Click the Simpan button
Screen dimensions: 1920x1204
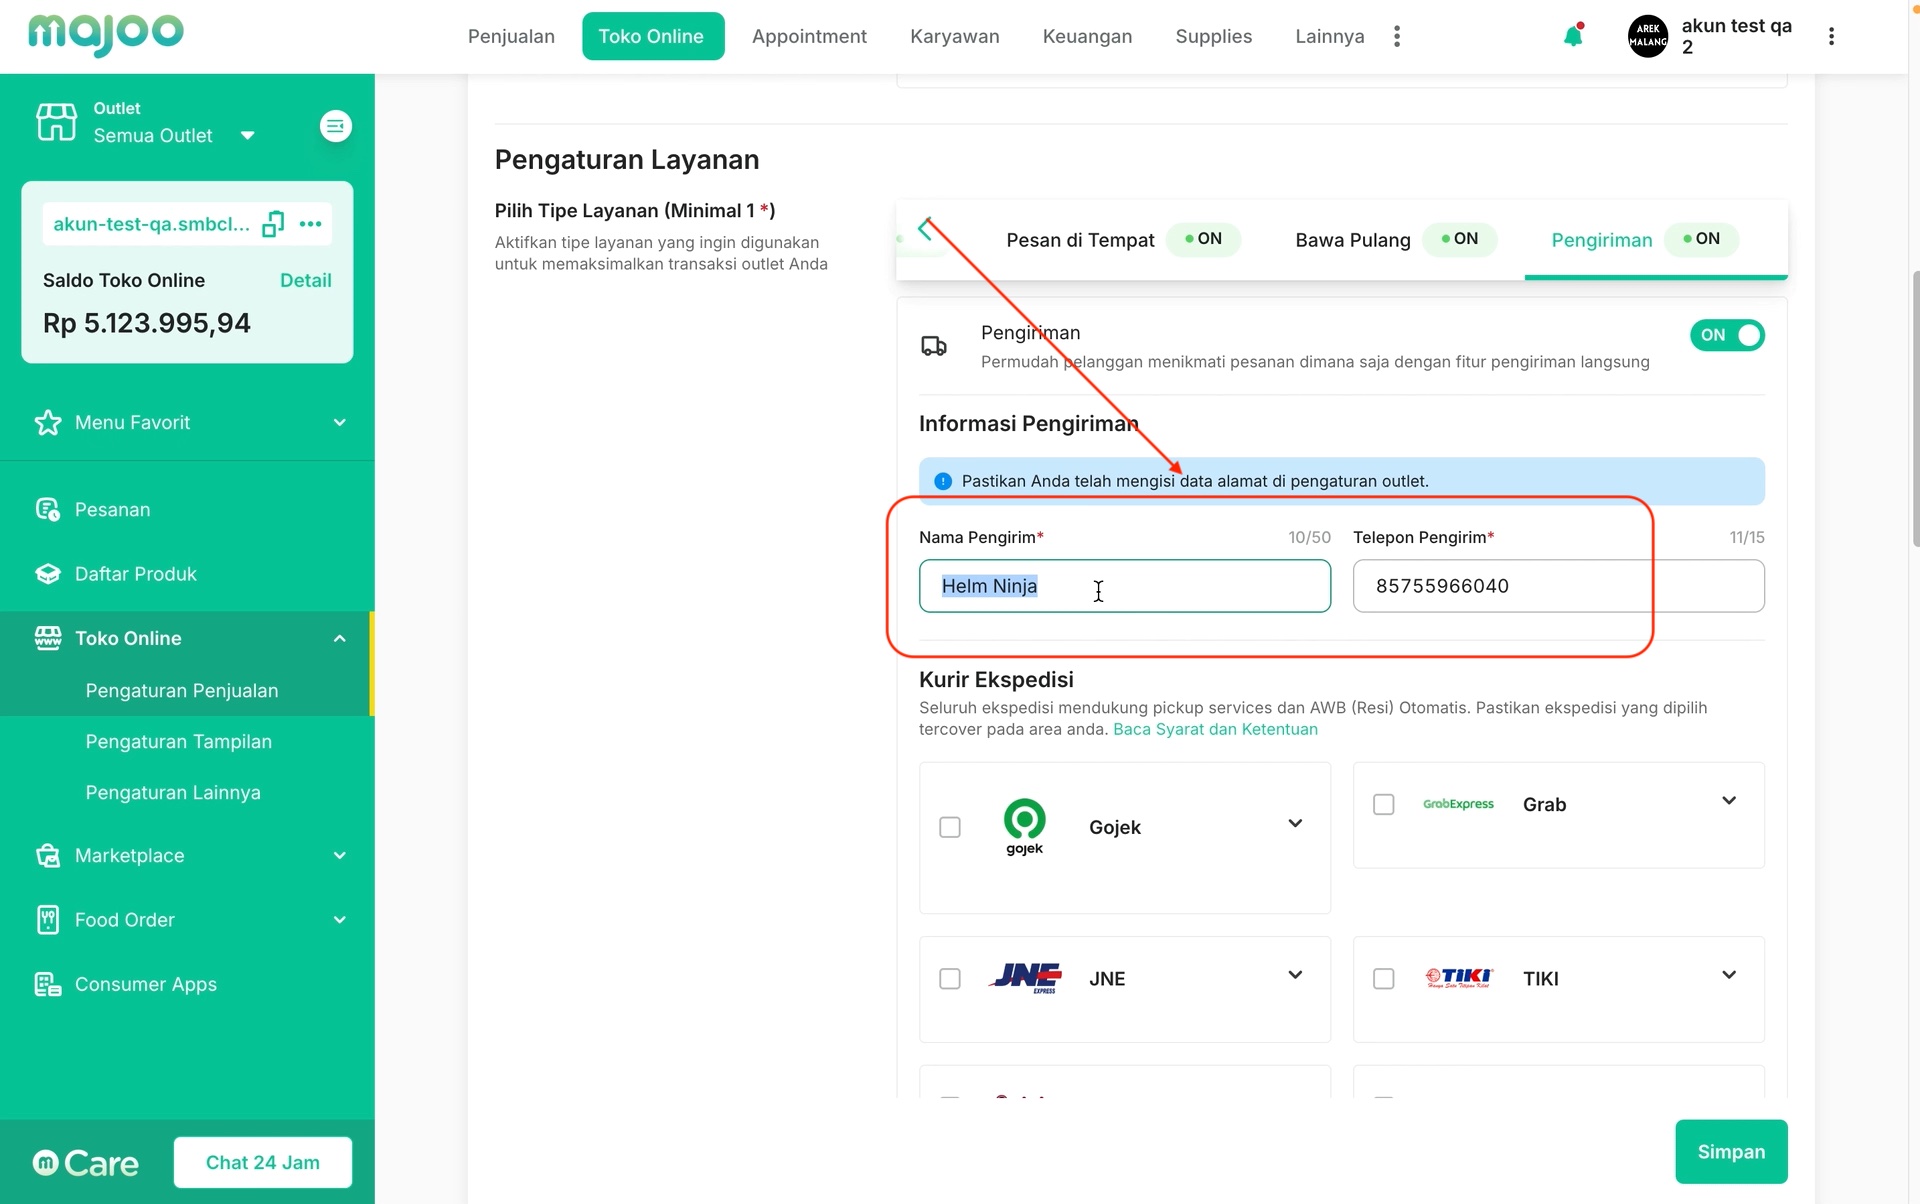point(1731,1151)
